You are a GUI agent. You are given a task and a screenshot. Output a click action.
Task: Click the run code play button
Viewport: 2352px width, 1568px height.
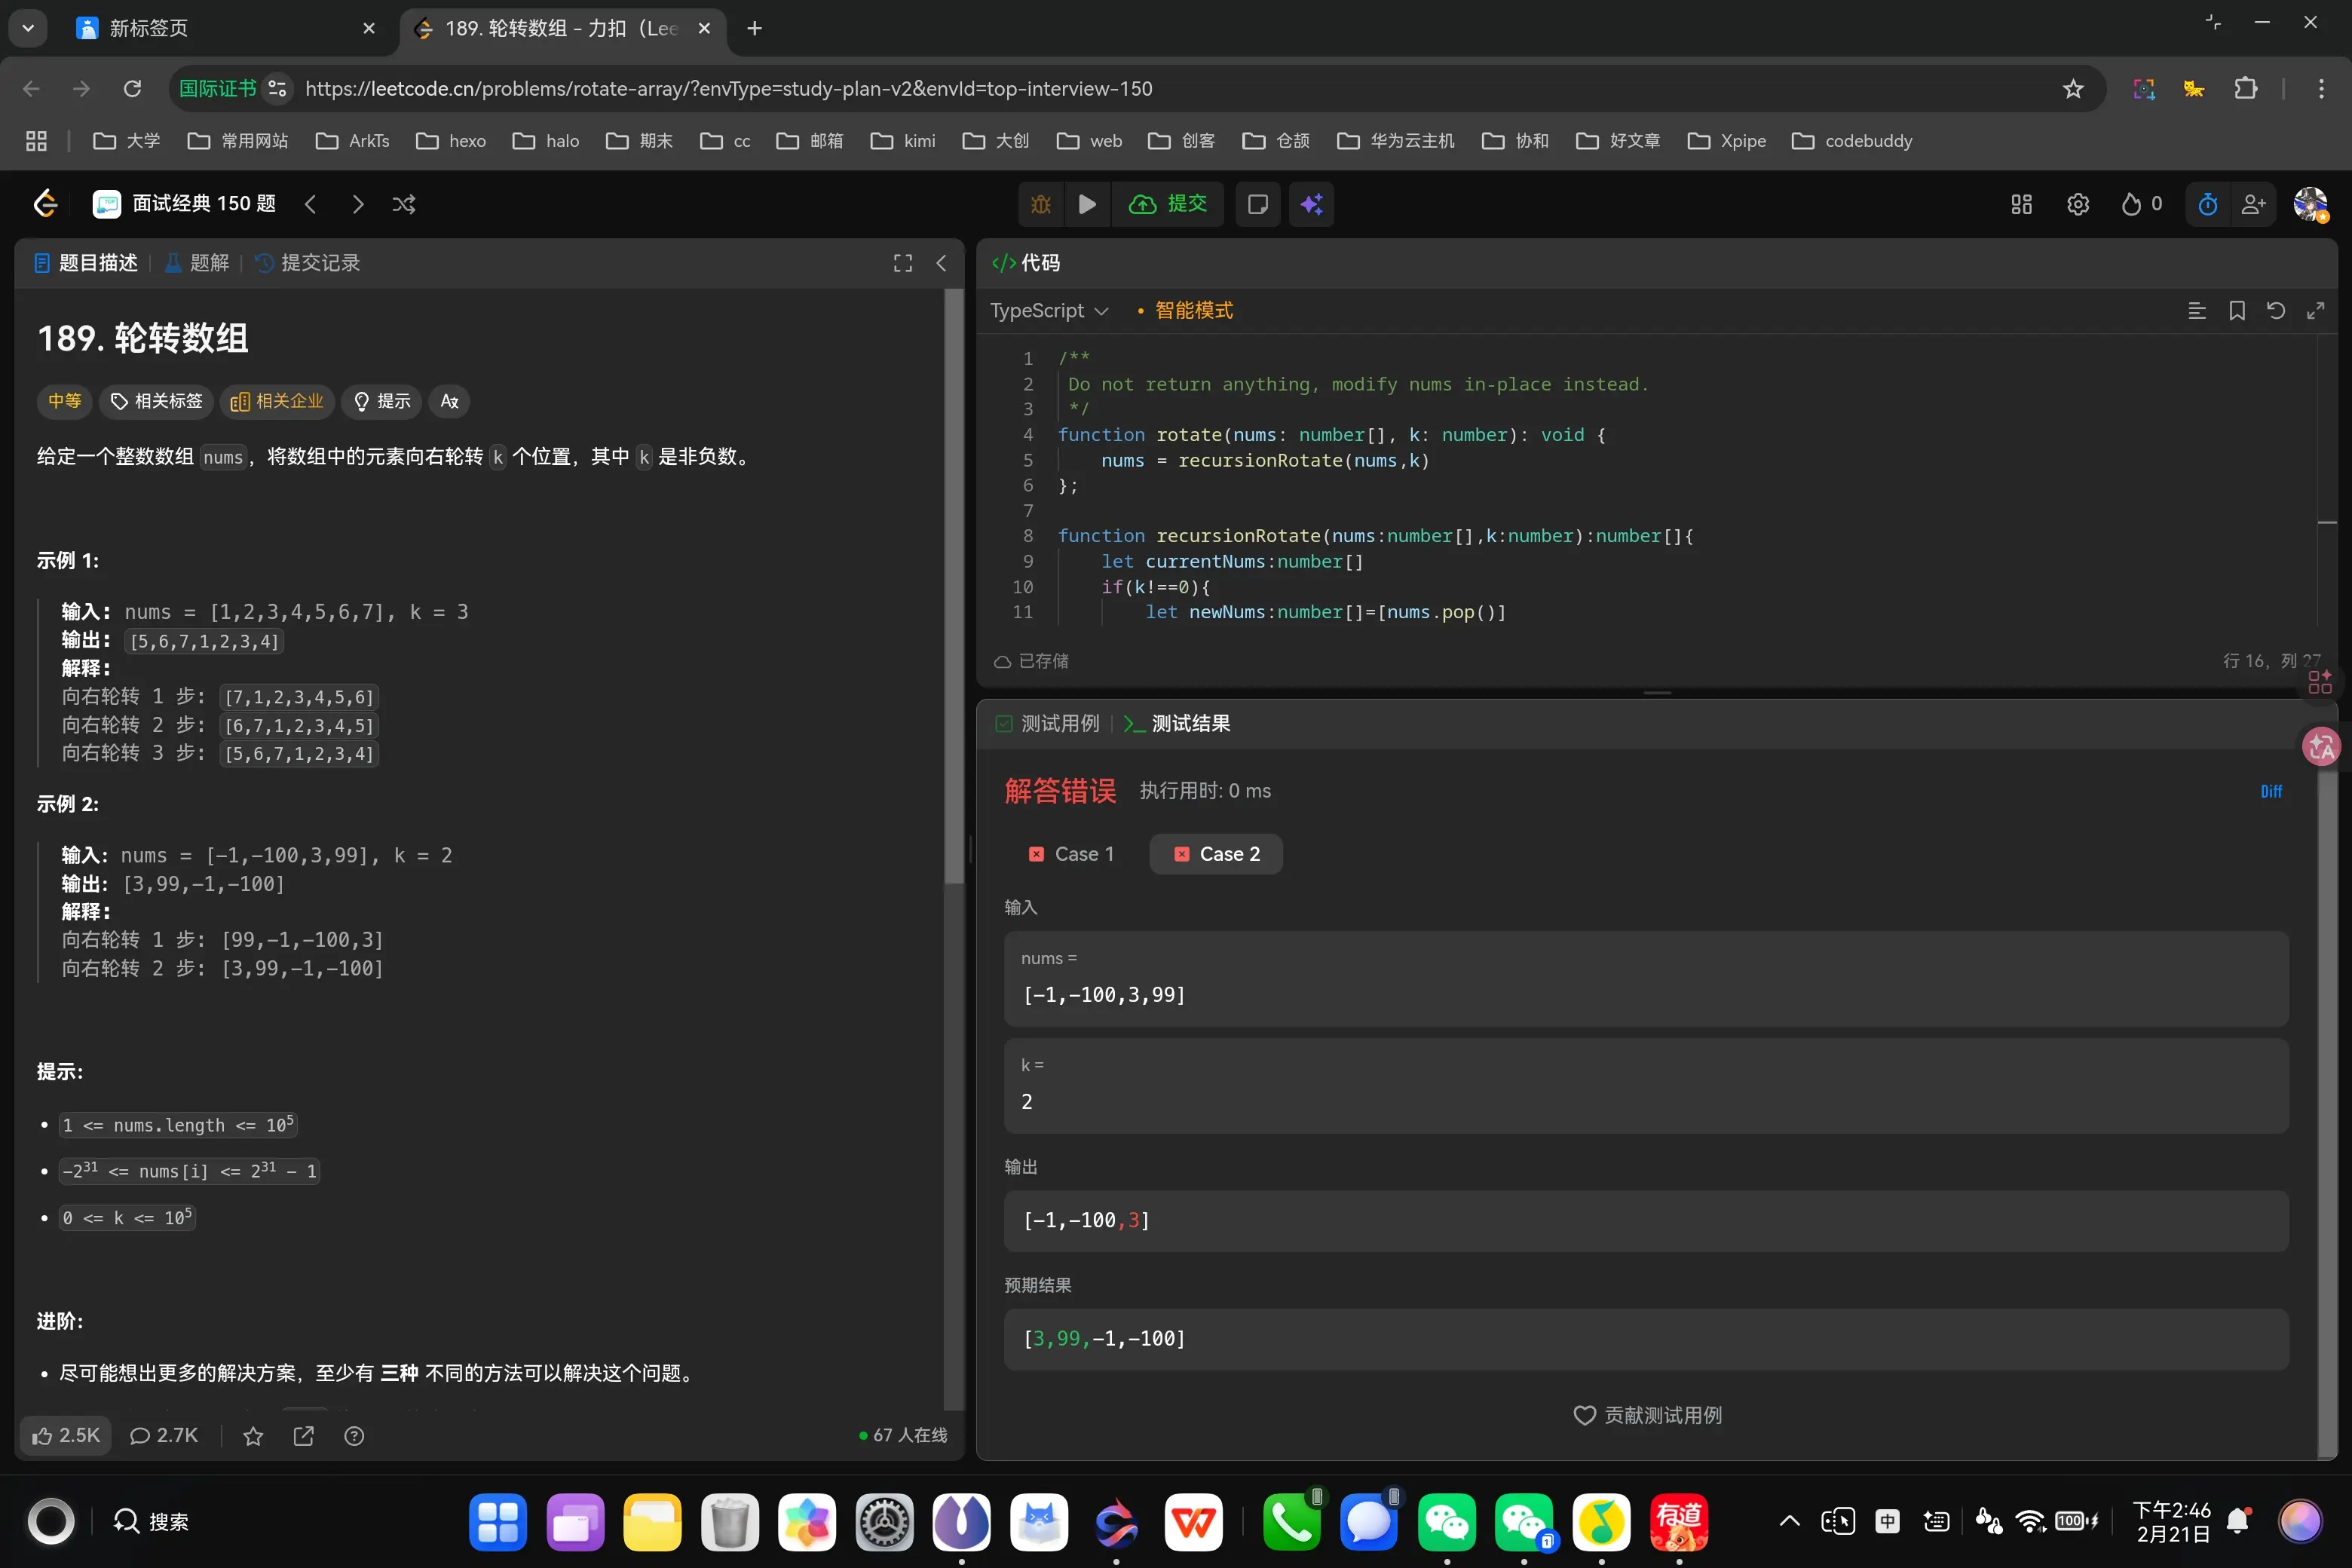(x=1087, y=204)
